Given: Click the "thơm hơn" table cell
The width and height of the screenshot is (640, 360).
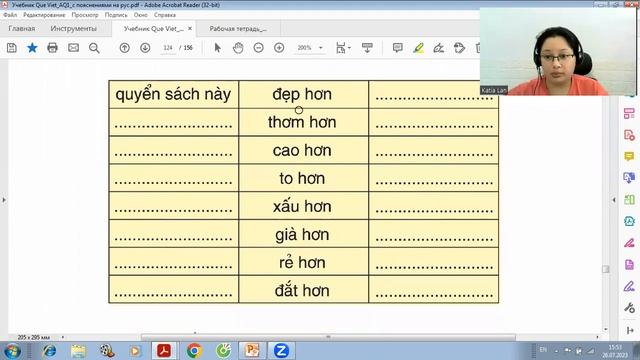Looking at the screenshot, I should [x=303, y=122].
